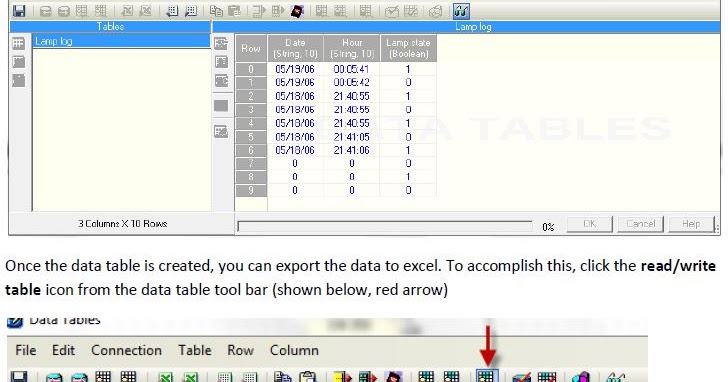Click the Cancel button

coord(640,224)
